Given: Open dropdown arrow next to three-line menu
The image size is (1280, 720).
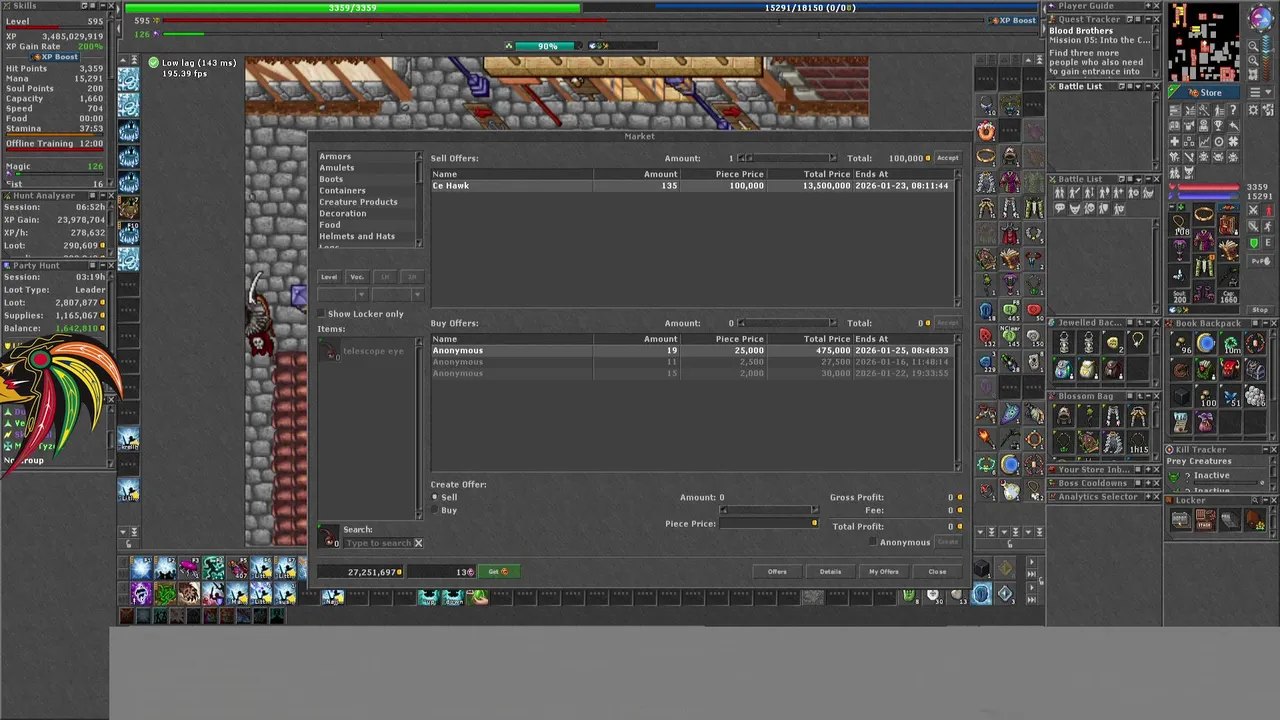Looking at the screenshot, I should coord(1268,93).
